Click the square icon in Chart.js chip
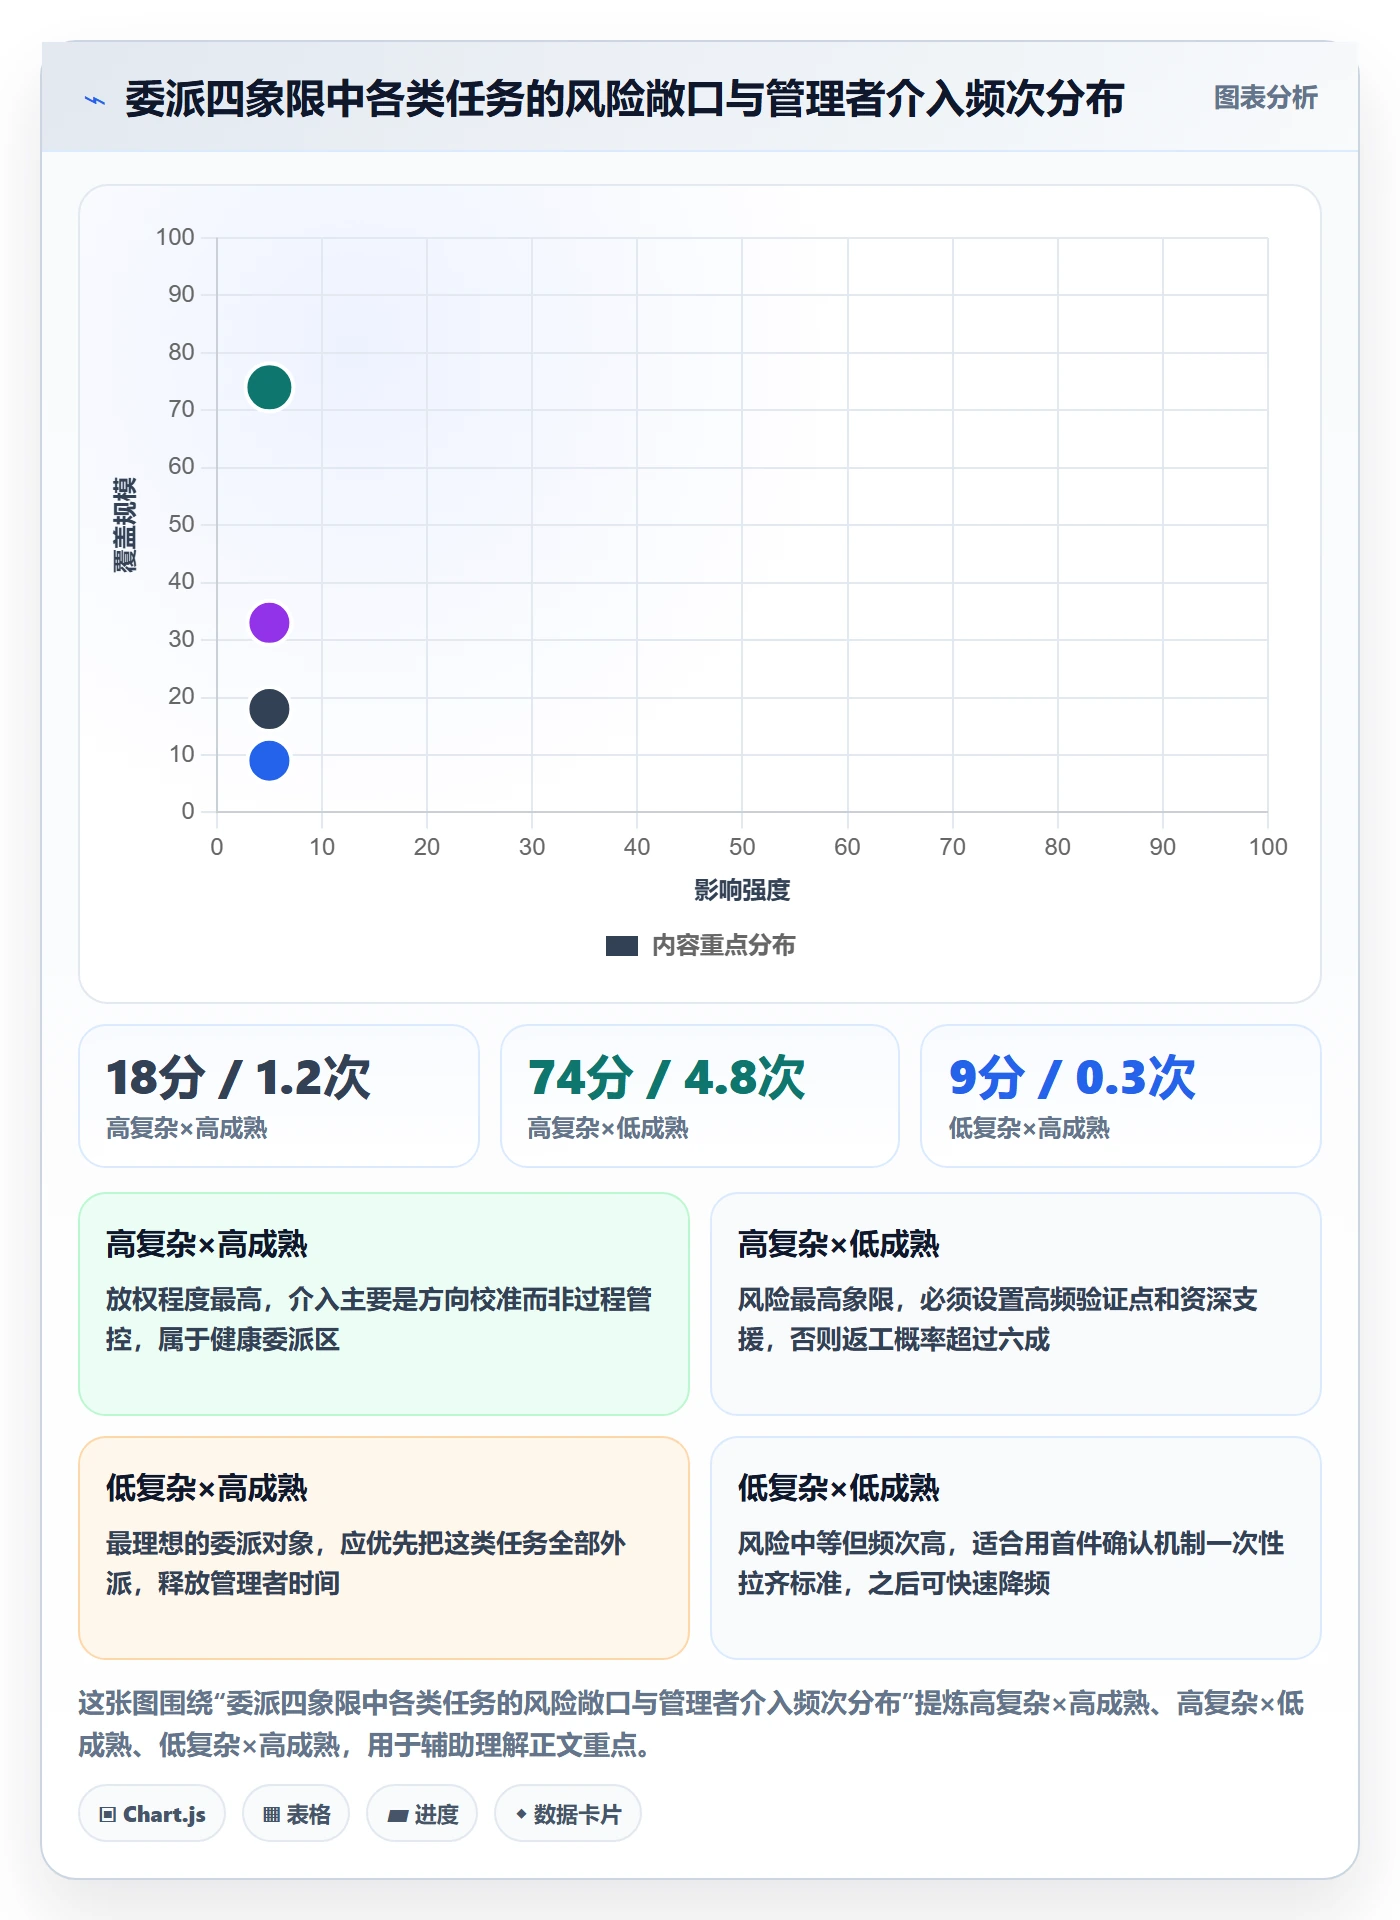This screenshot has width=1400, height=1920. pos(108,1815)
